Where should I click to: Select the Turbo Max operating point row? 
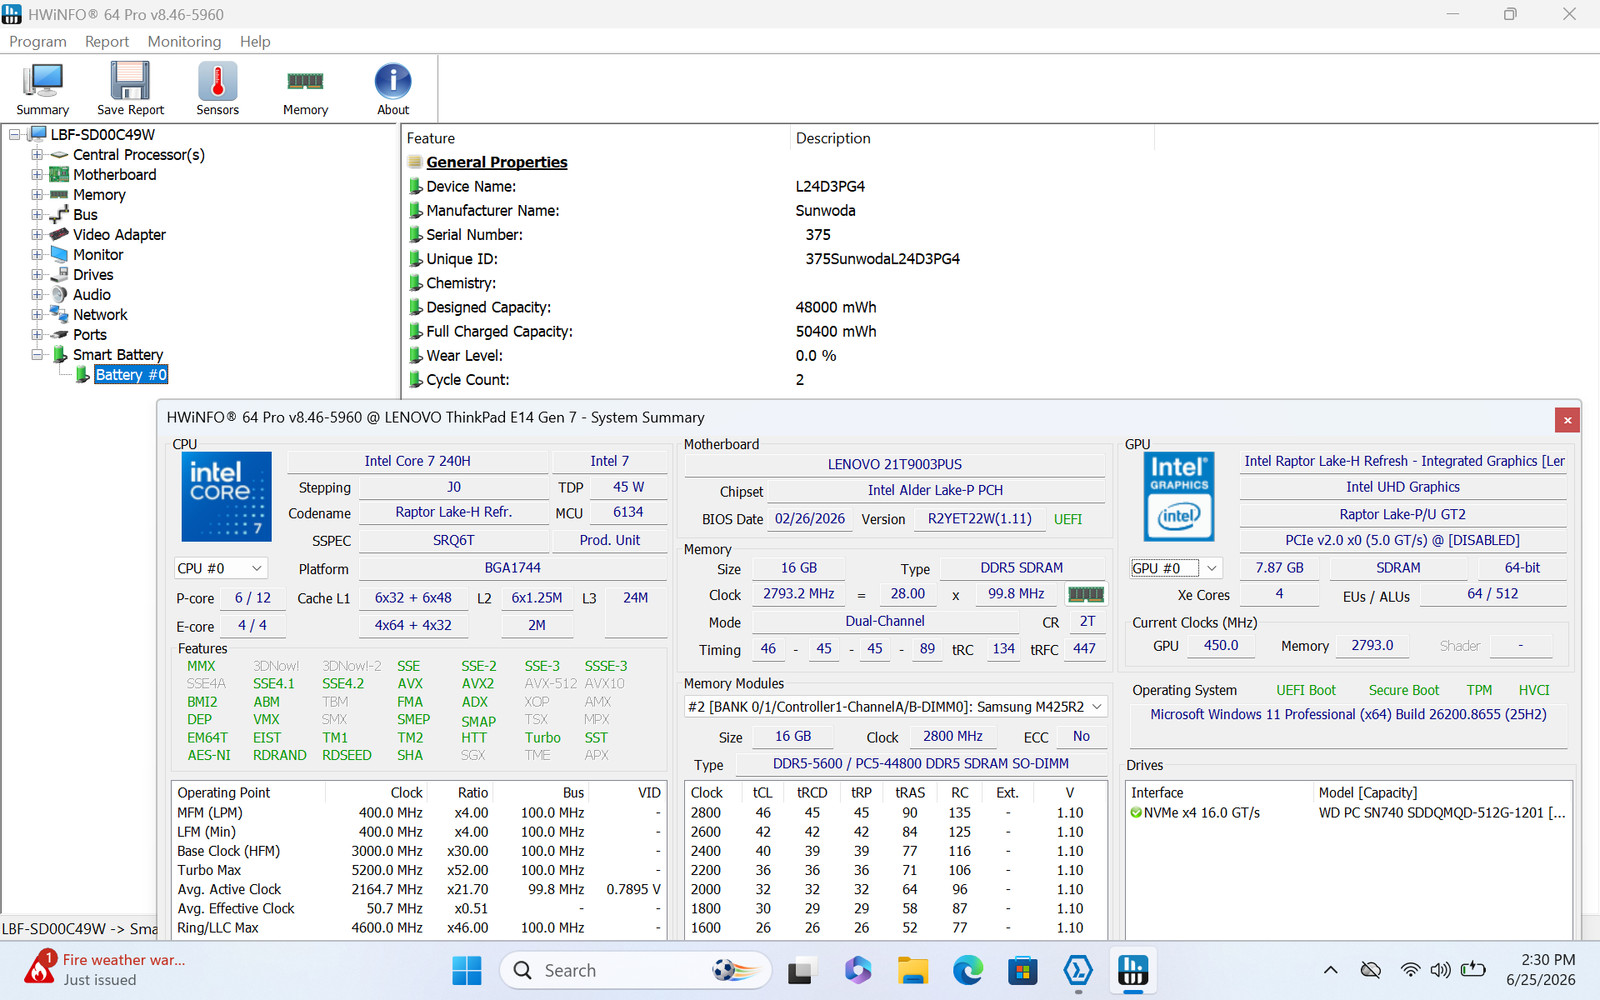tap(419, 870)
